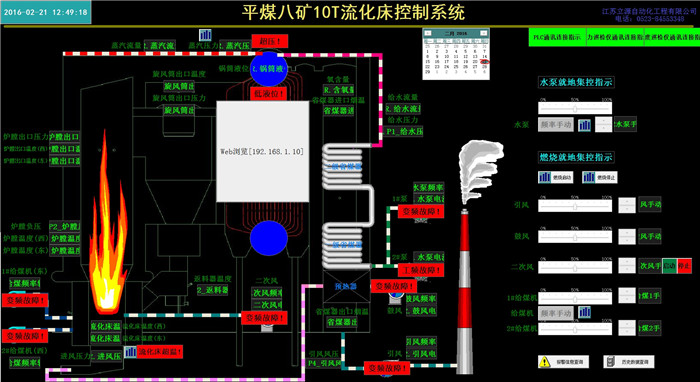Select PLC通讯连接指示 tab
Image resolution: width=700 pixels, height=382 pixels.
point(557,37)
